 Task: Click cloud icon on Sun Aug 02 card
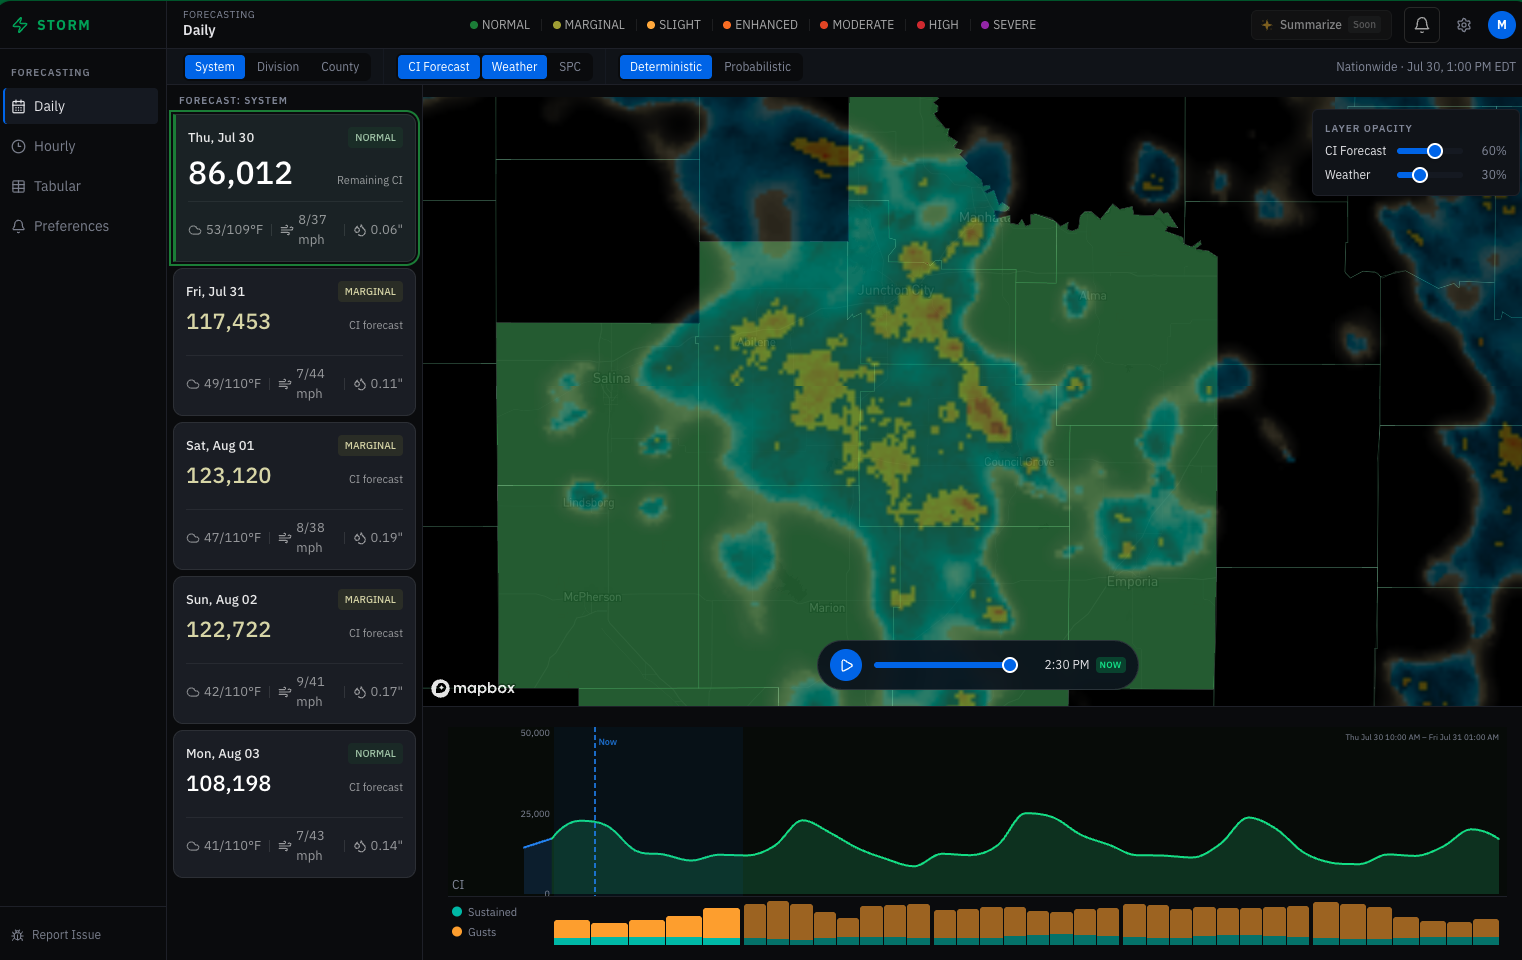(x=193, y=692)
